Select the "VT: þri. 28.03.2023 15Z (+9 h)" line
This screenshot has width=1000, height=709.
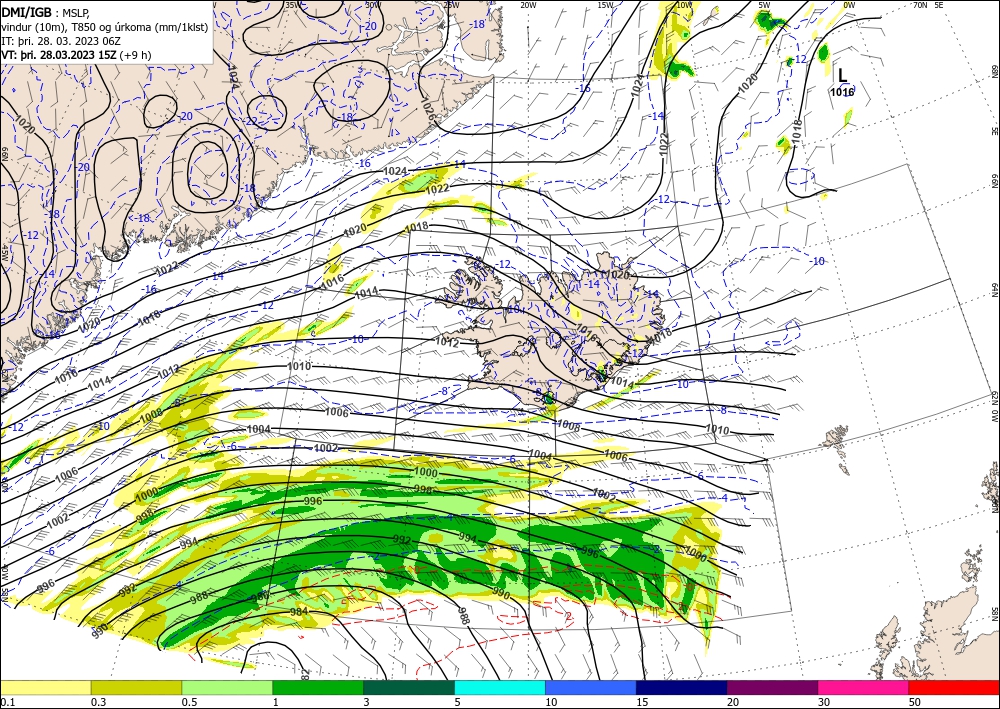click(77, 54)
